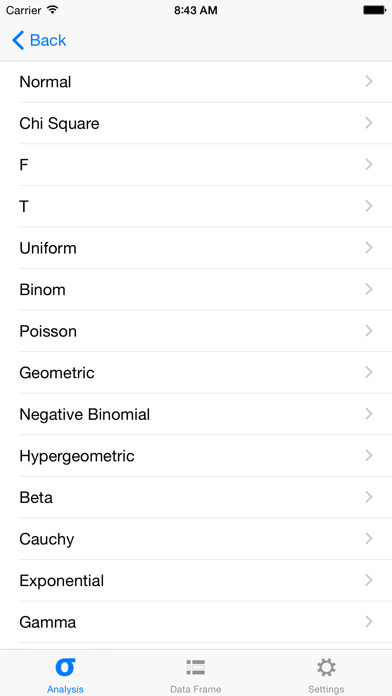Tap the blue back arrow icon
The height and width of the screenshot is (696, 392).
tap(18, 40)
